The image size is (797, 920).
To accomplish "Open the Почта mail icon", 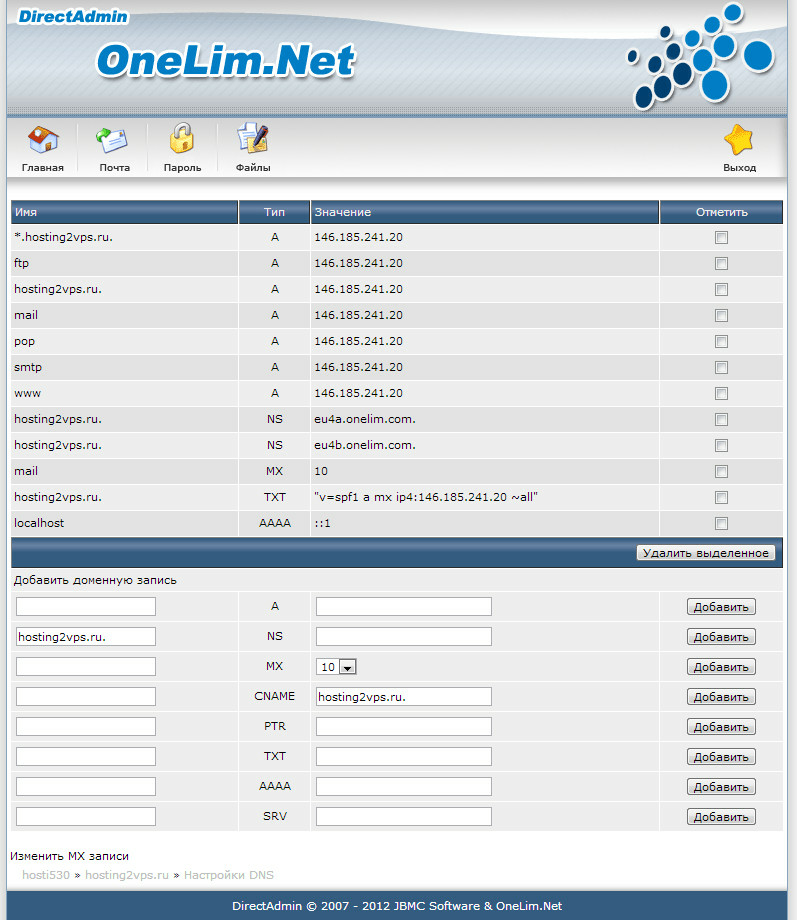I will (112, 141).
